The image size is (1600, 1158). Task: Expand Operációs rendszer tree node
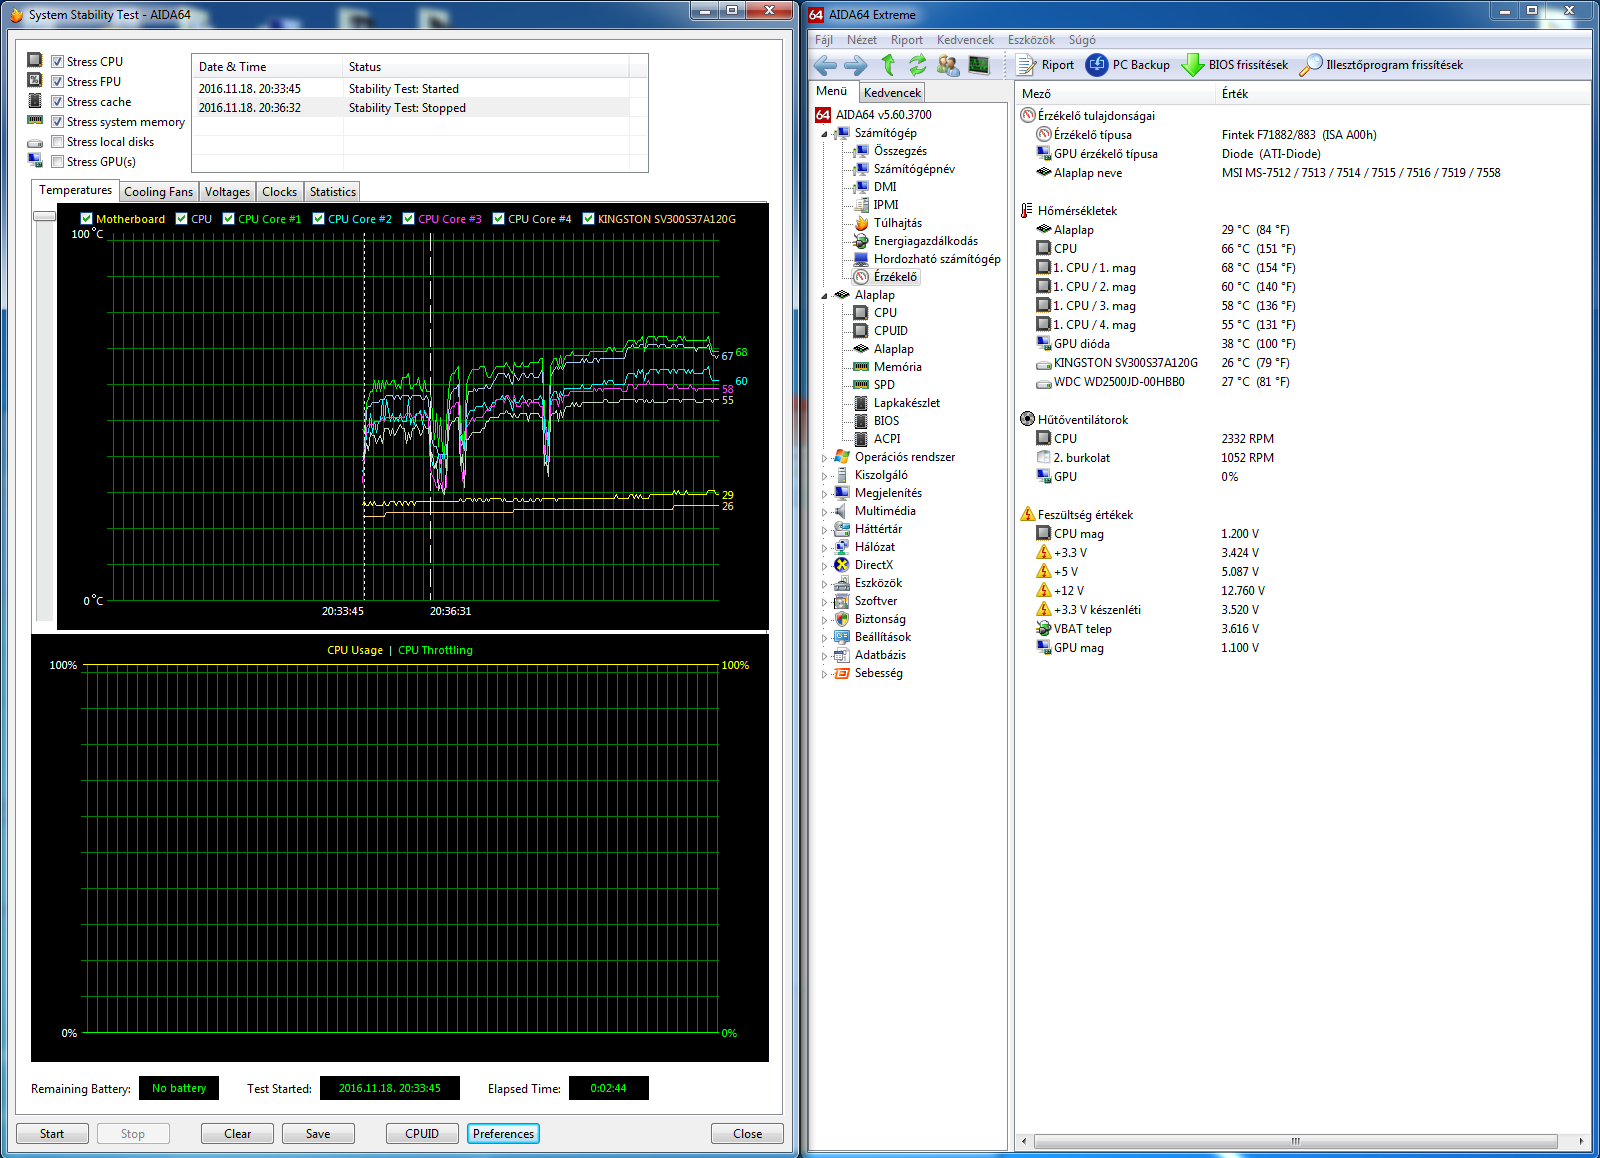pyautogui.click(x=825, y=458)
